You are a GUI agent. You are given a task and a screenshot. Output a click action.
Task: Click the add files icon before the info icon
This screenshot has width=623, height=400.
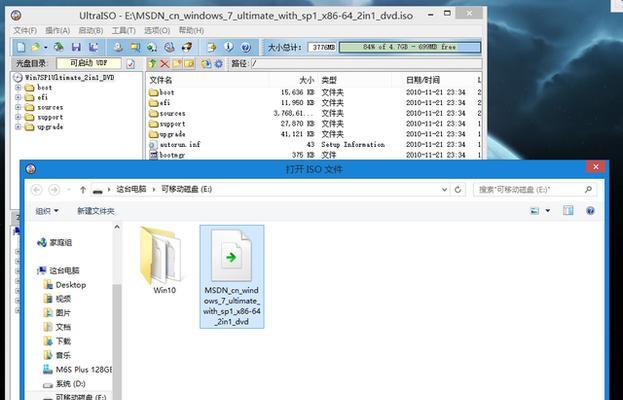(x=211, y=47)
